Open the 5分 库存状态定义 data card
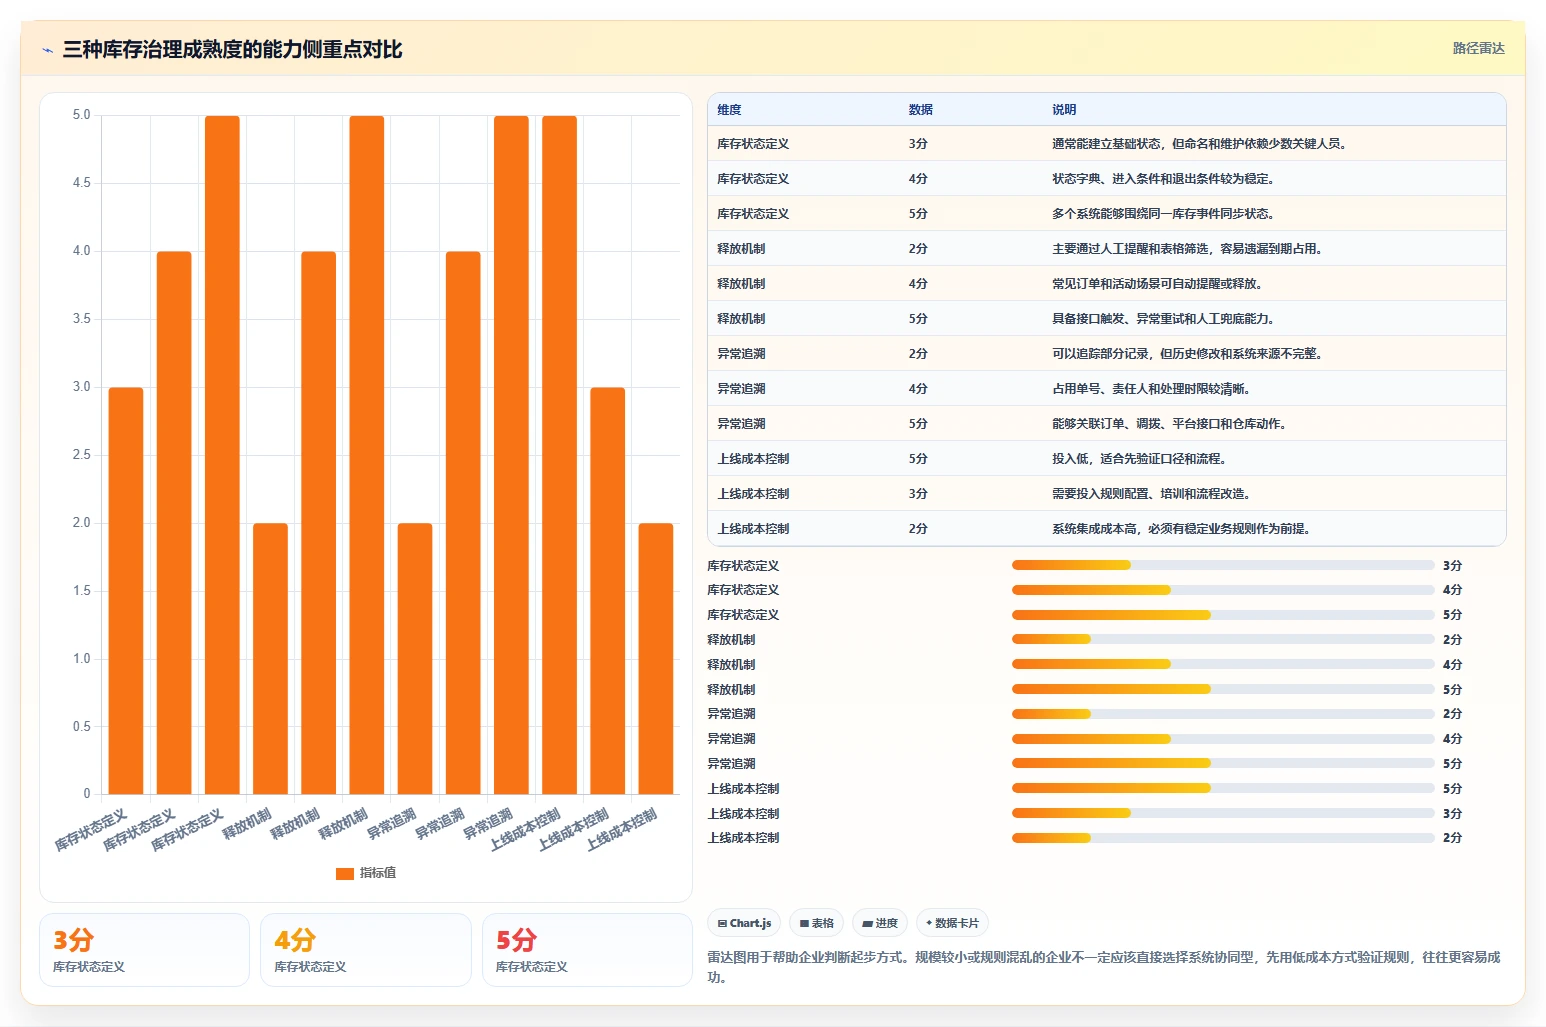1546x1027 pixels. point(587,950)
